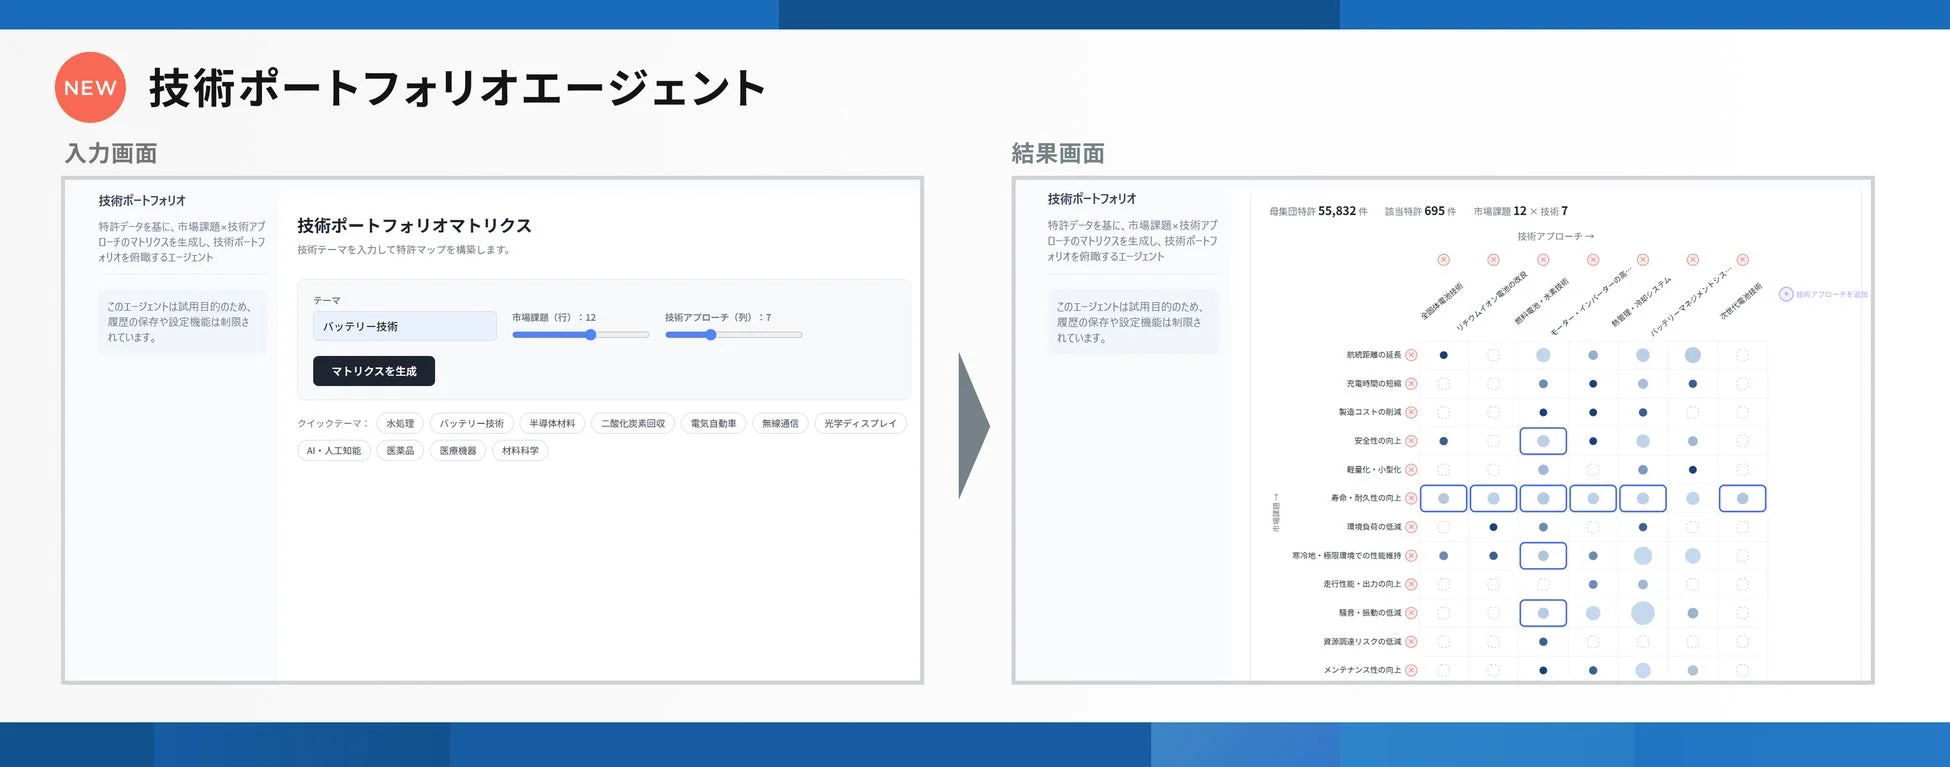Pick the 材料科学 quick theme chip

(x=520, y=451)
